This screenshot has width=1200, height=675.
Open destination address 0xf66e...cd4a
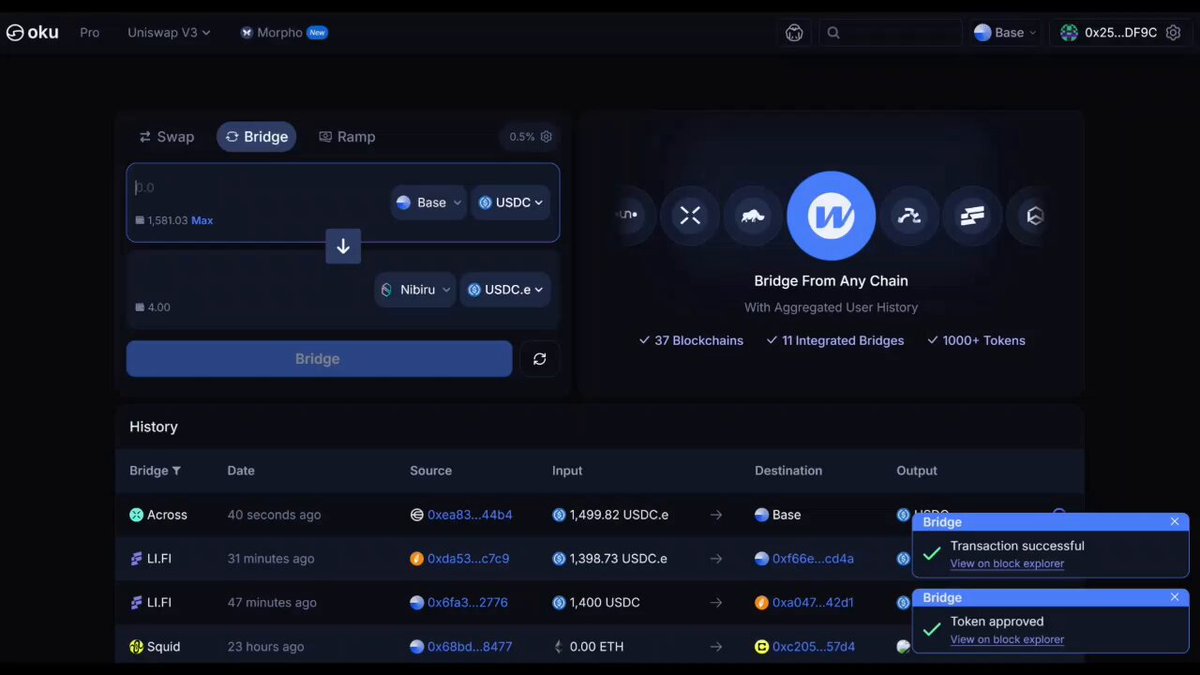813,559
